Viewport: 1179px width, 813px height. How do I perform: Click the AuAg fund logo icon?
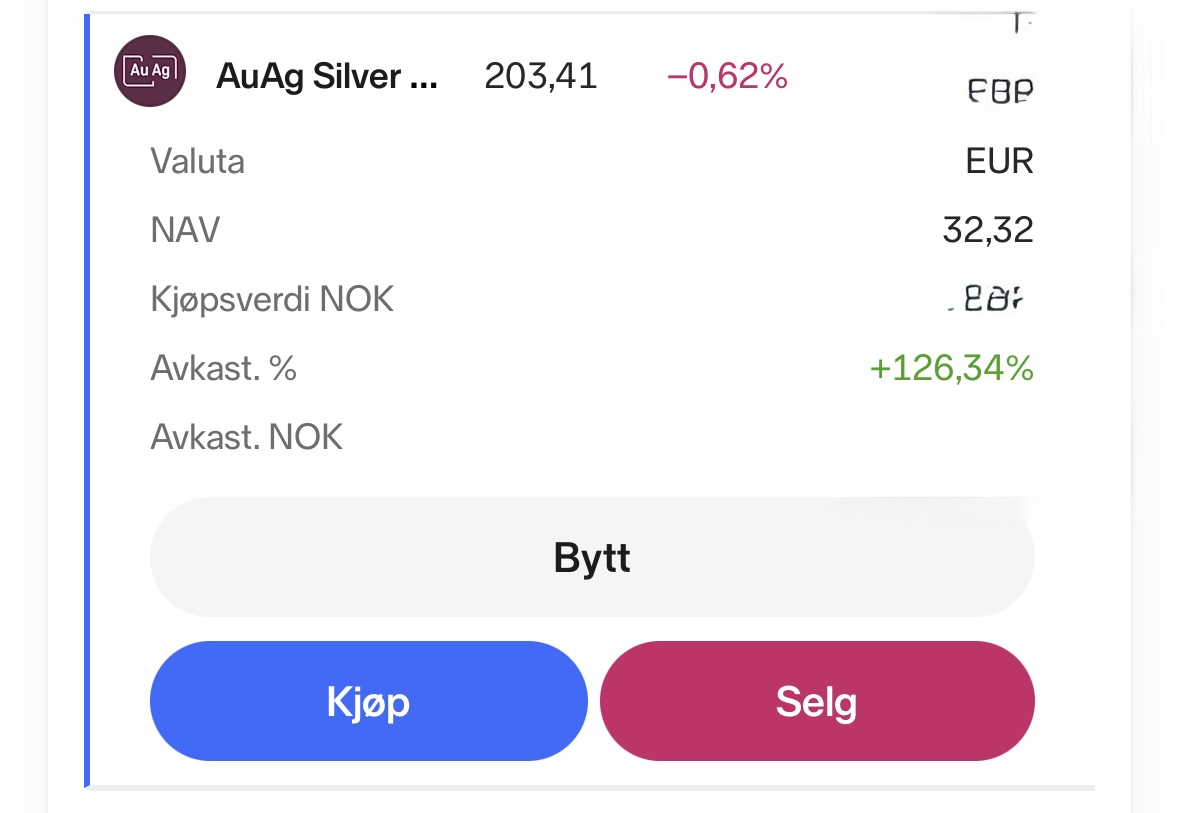[150, 71]
